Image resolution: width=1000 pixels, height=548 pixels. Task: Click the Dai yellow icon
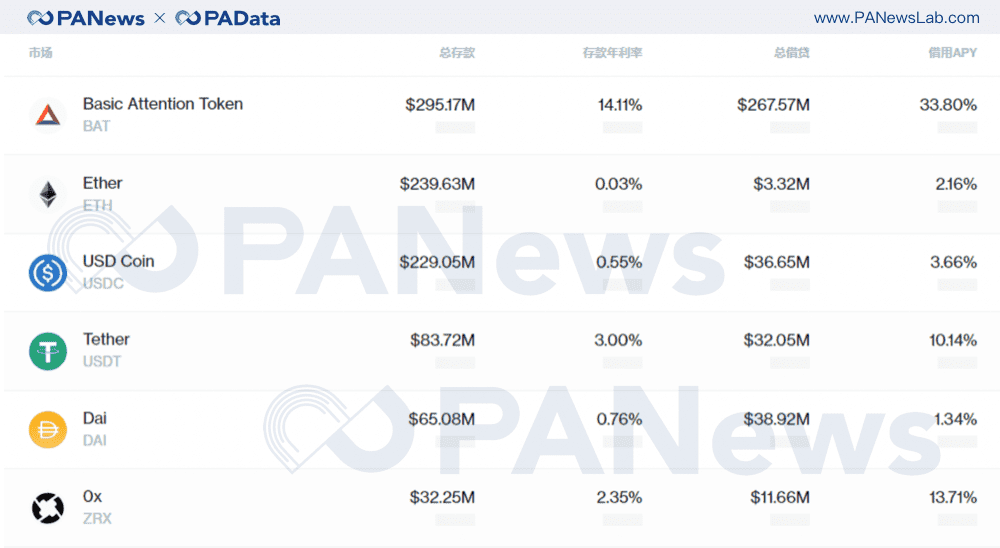[48, 429]
